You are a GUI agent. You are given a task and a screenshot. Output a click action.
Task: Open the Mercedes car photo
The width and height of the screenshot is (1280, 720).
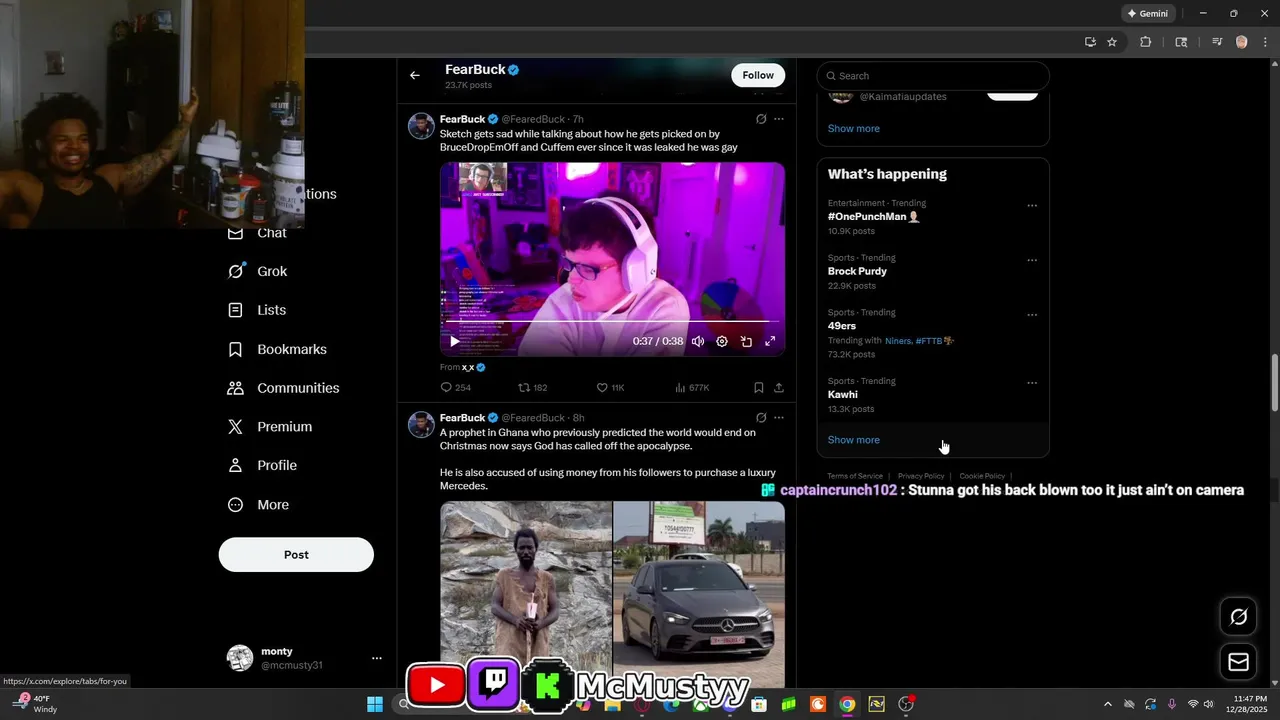point(699,594)
